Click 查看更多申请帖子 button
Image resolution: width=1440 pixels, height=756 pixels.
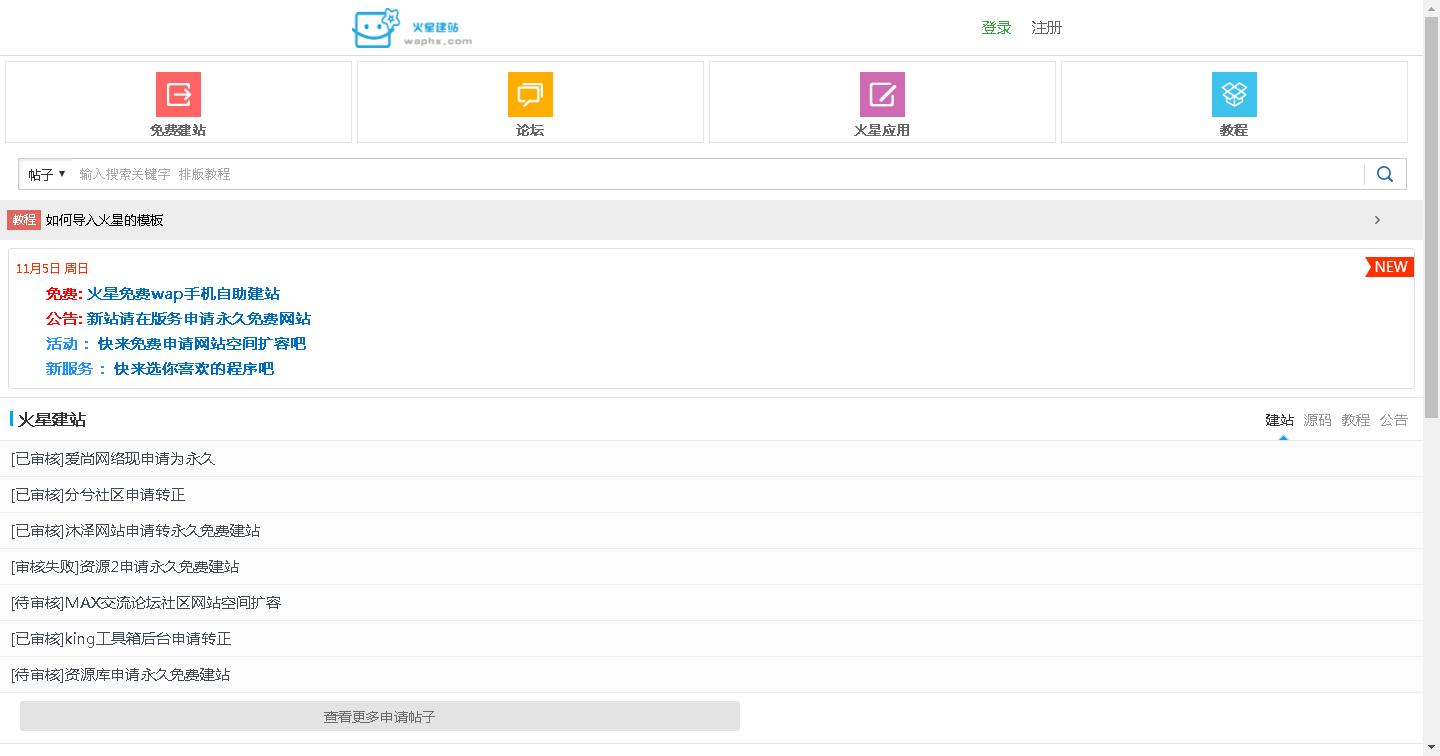[x=380, y=716]
